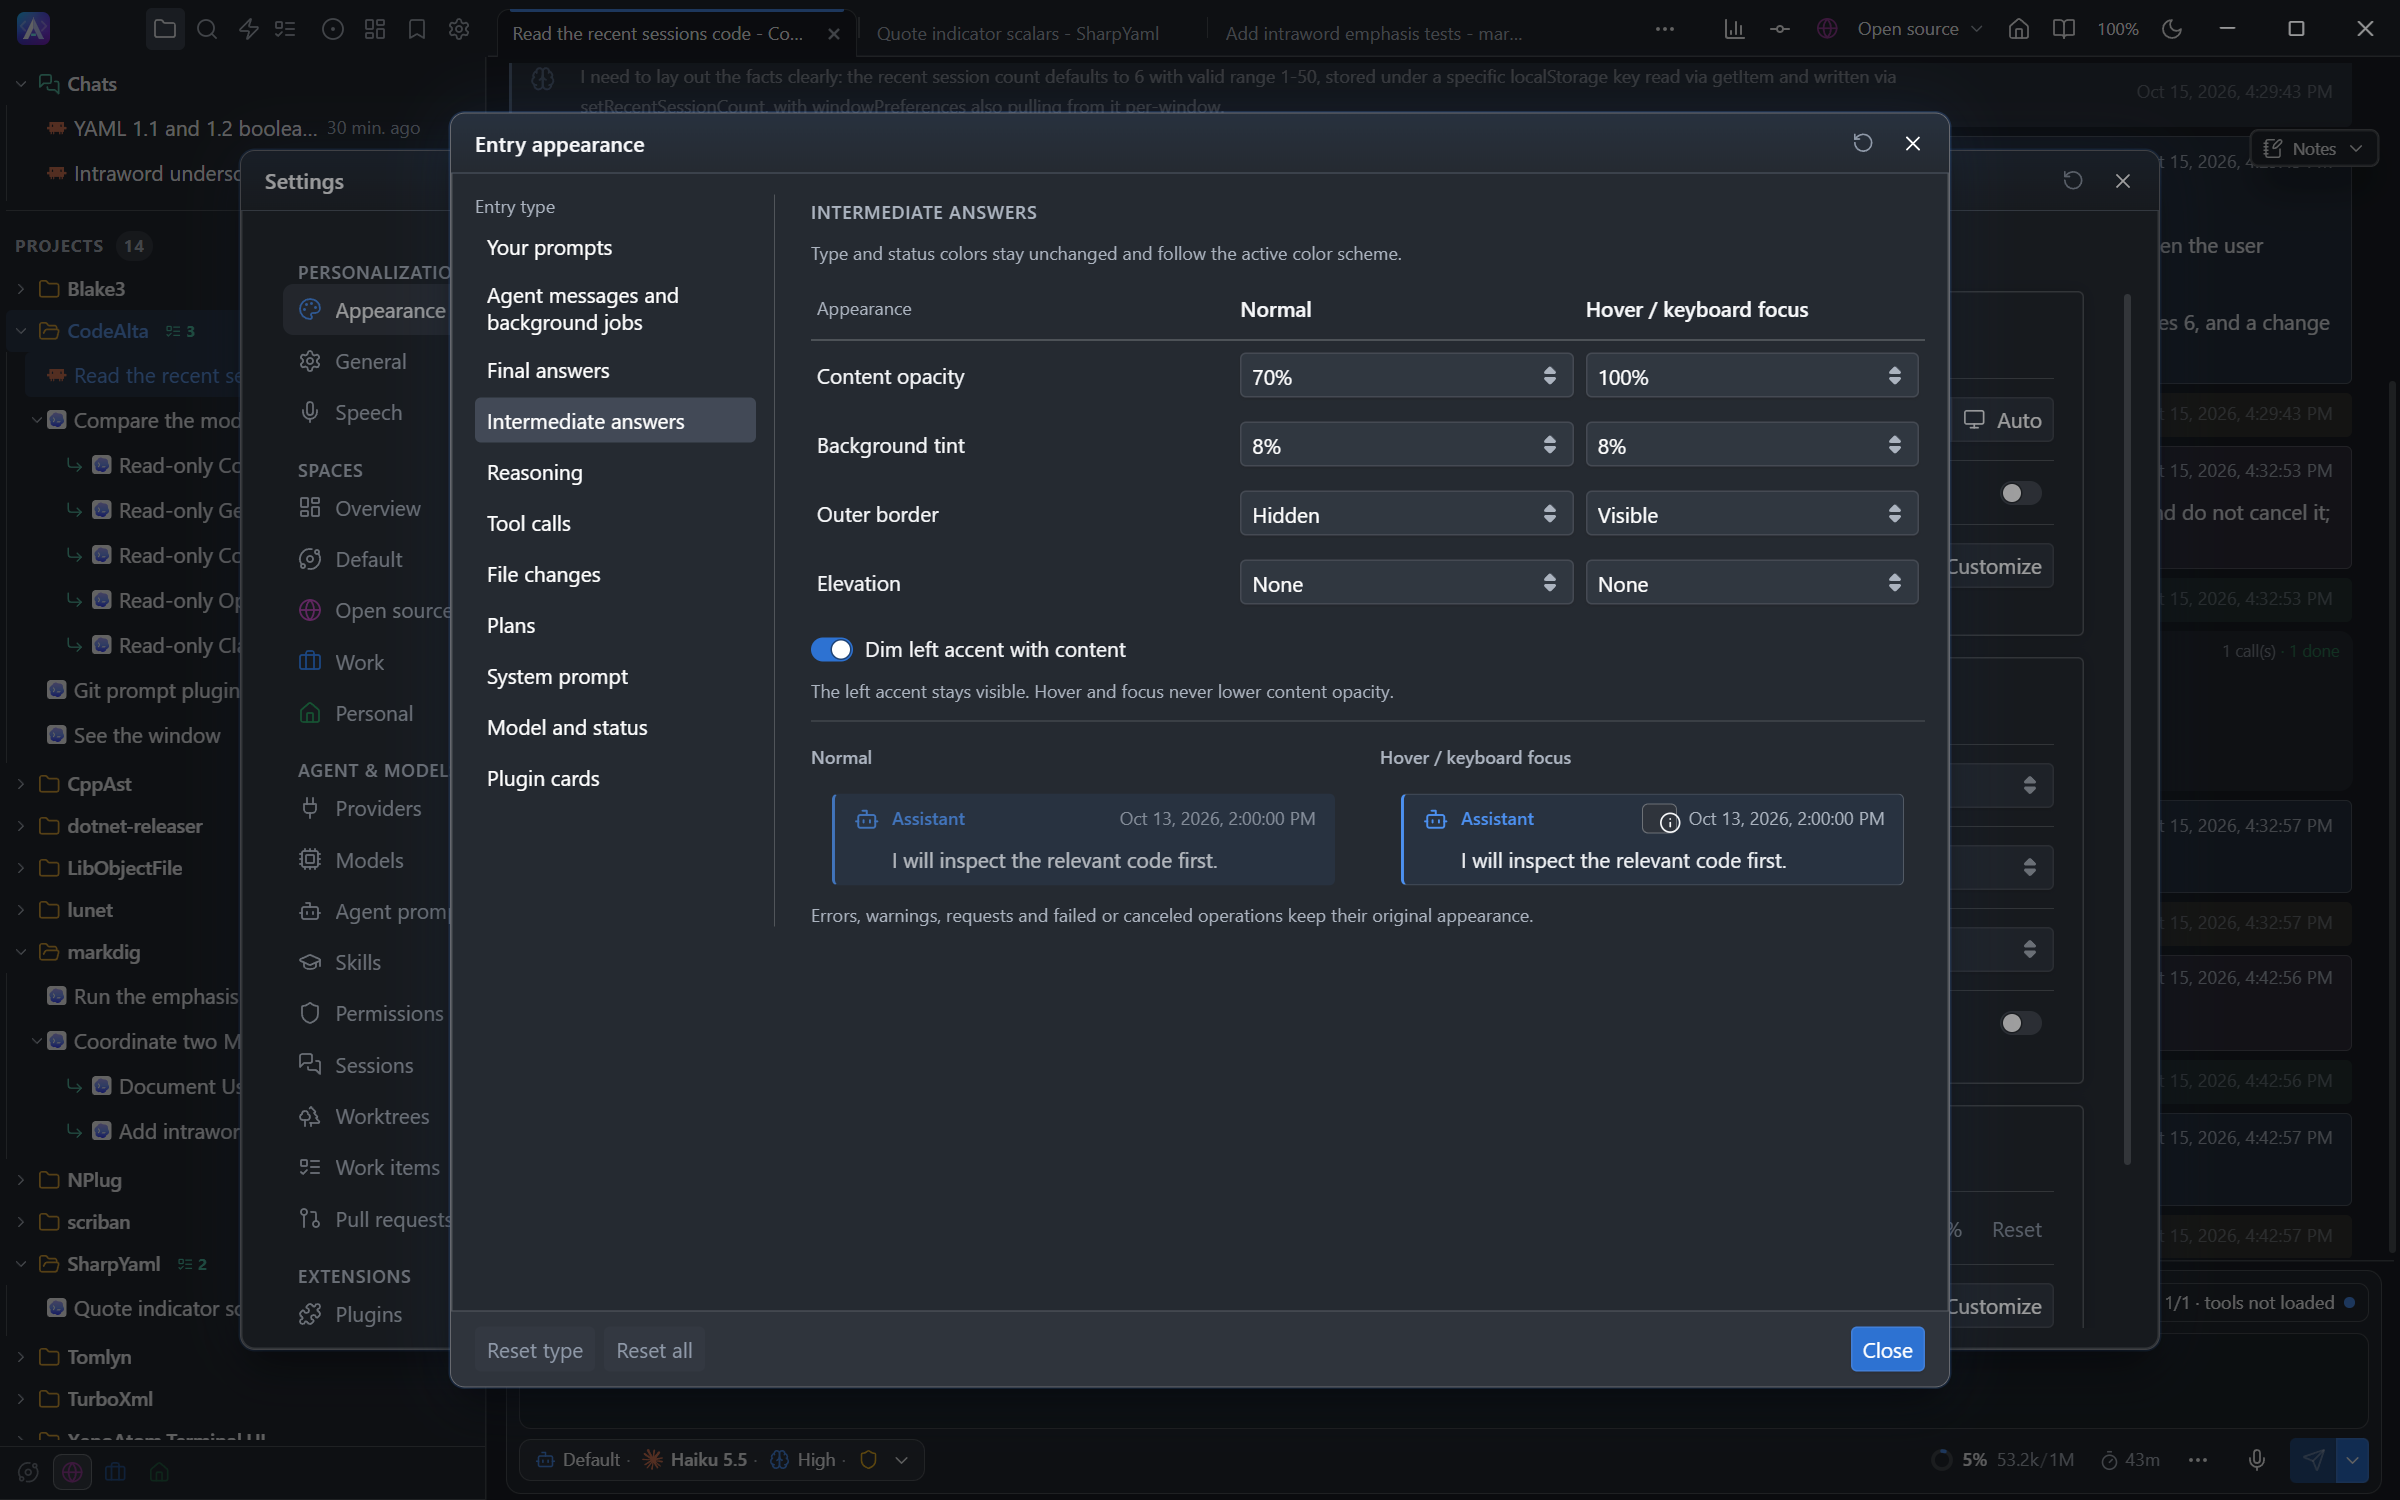This screenshot has height=1500, width=2400.
Task: Click the Reset all button
Action: pyautogui.click(x=654, y=1350)
